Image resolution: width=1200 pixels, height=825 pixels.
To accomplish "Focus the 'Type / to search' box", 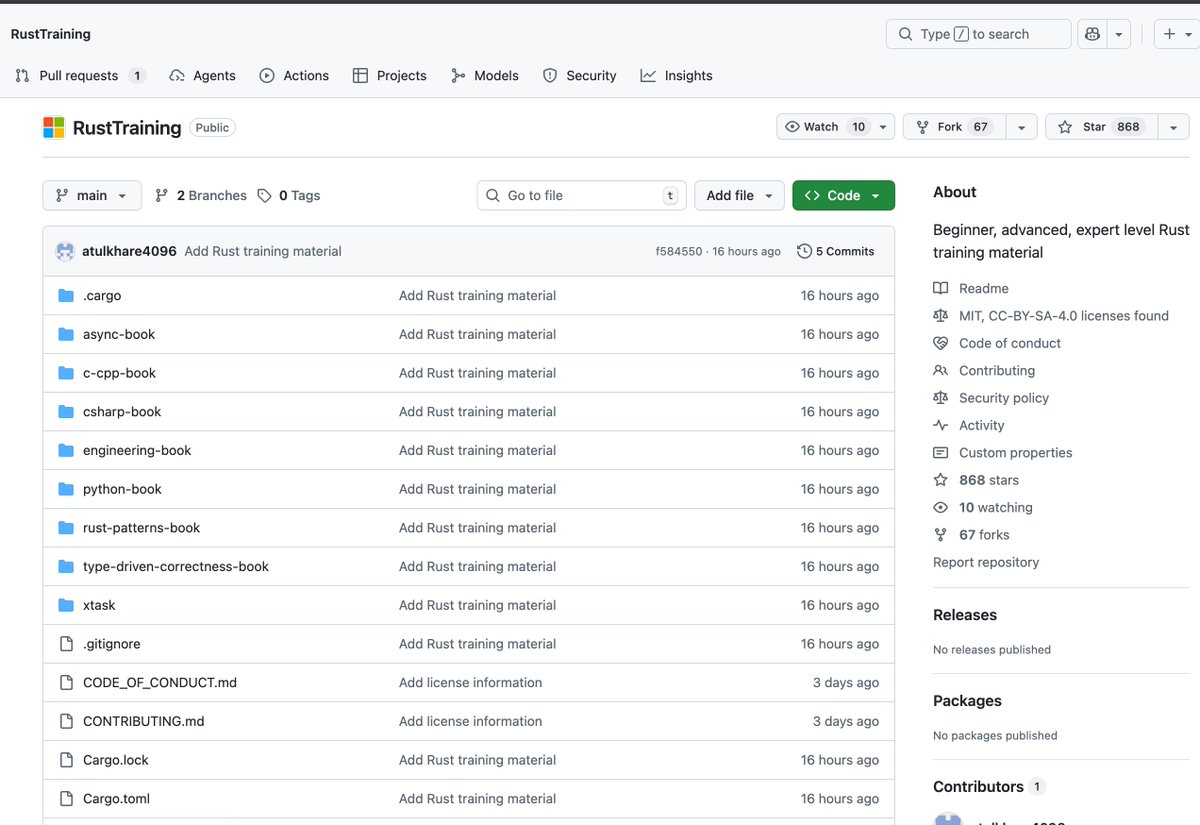I will (978, 34).
